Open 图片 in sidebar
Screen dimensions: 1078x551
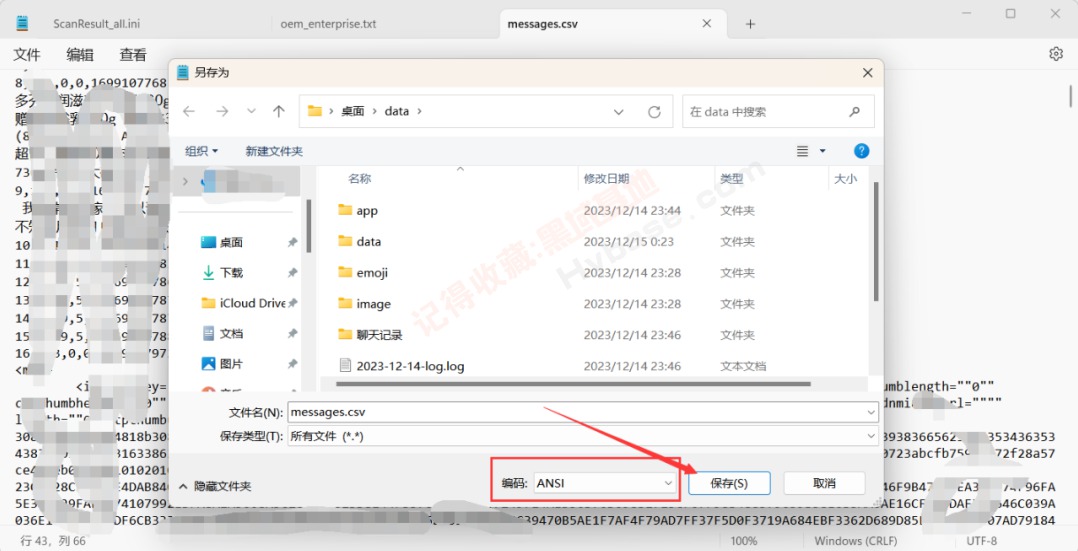[231, 364]
